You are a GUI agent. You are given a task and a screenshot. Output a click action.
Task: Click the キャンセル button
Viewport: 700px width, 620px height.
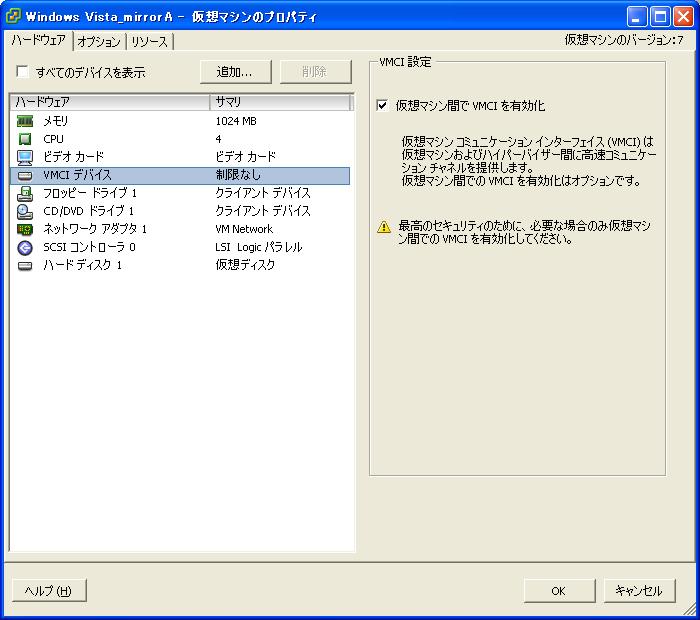click(639, 591)
